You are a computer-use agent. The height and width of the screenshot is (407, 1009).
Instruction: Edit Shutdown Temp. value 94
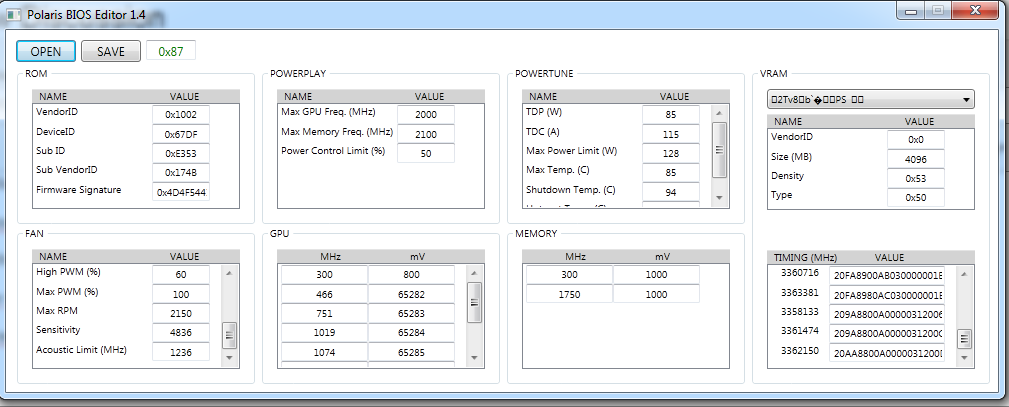pos(671,192)
